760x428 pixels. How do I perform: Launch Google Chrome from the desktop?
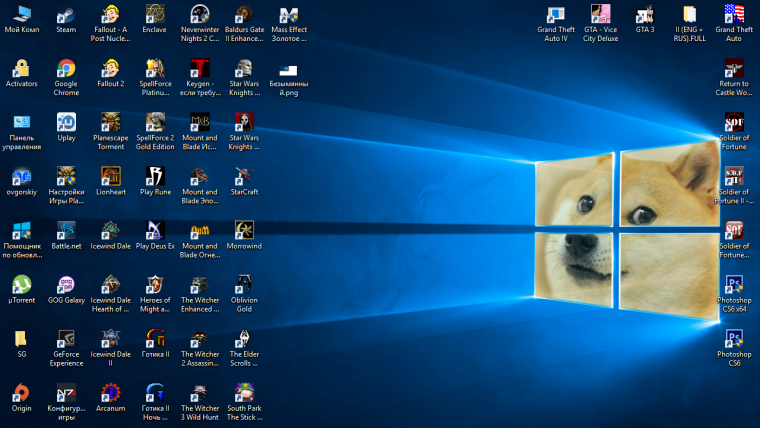66,69
